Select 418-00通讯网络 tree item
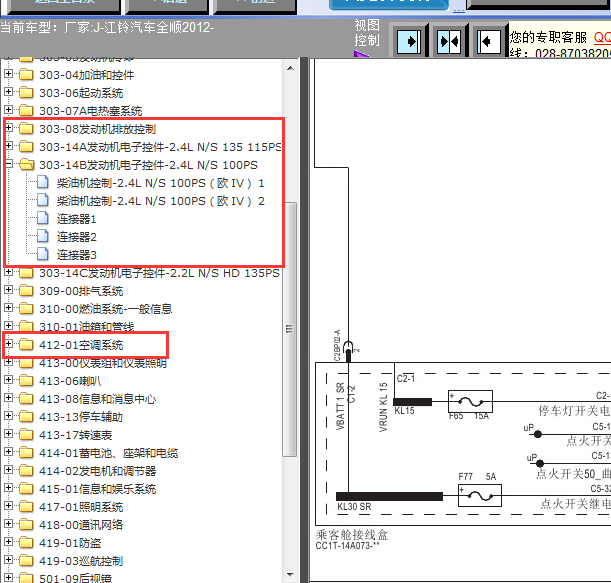This screenshot has width=611, height=583. point(81,525)
